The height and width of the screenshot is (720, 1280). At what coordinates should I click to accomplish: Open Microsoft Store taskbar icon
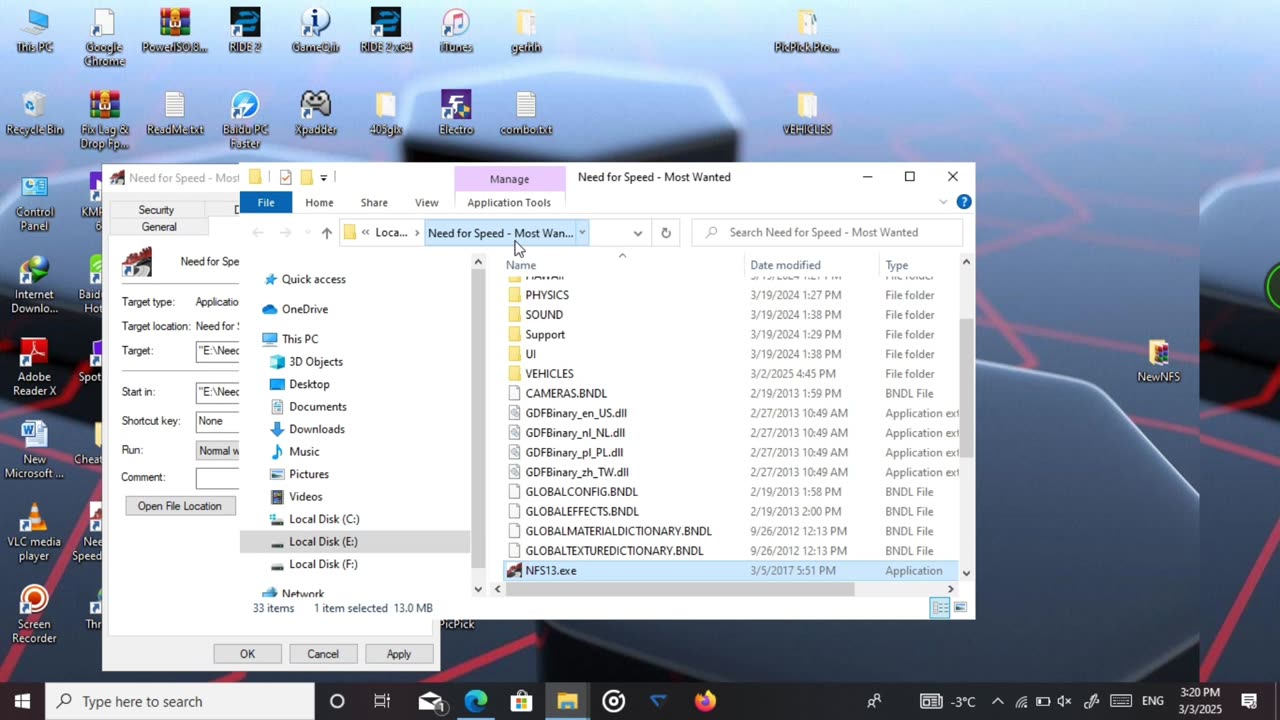tap(521, 701)
